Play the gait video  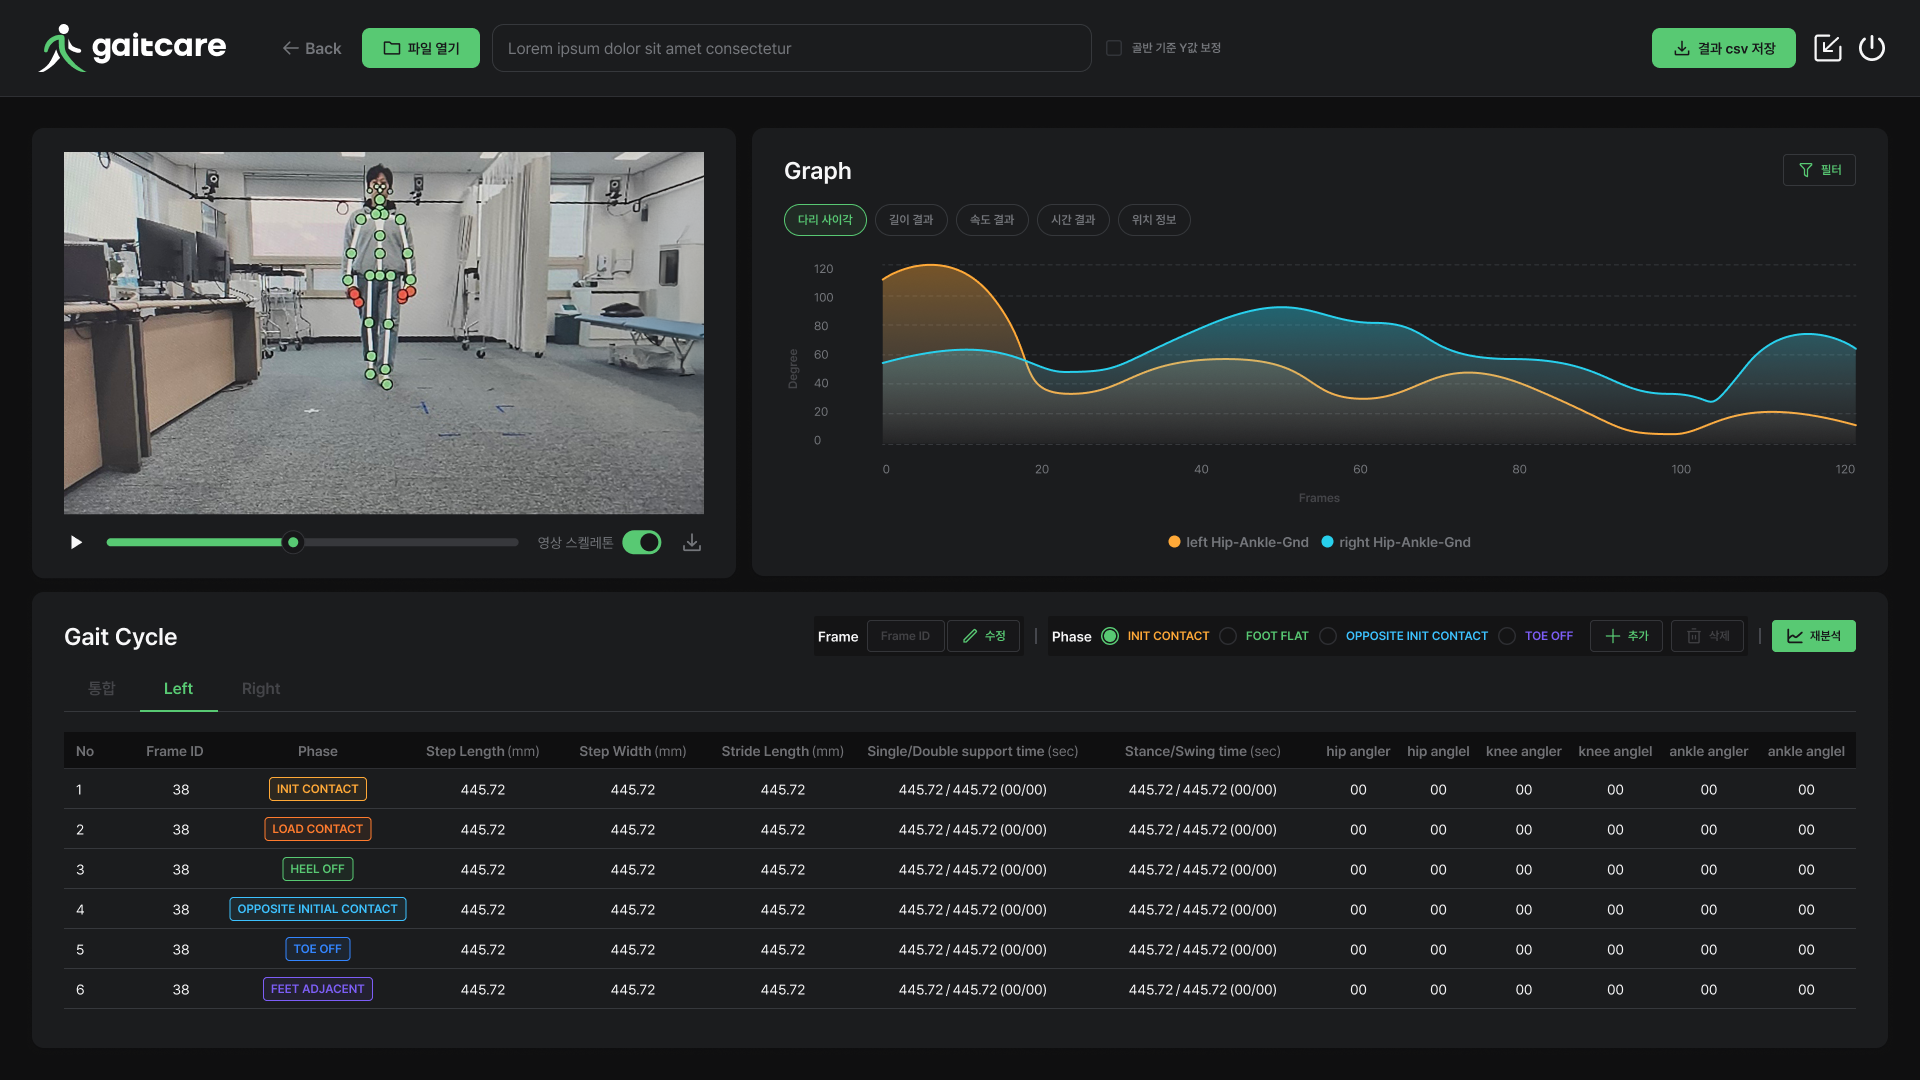76,542
